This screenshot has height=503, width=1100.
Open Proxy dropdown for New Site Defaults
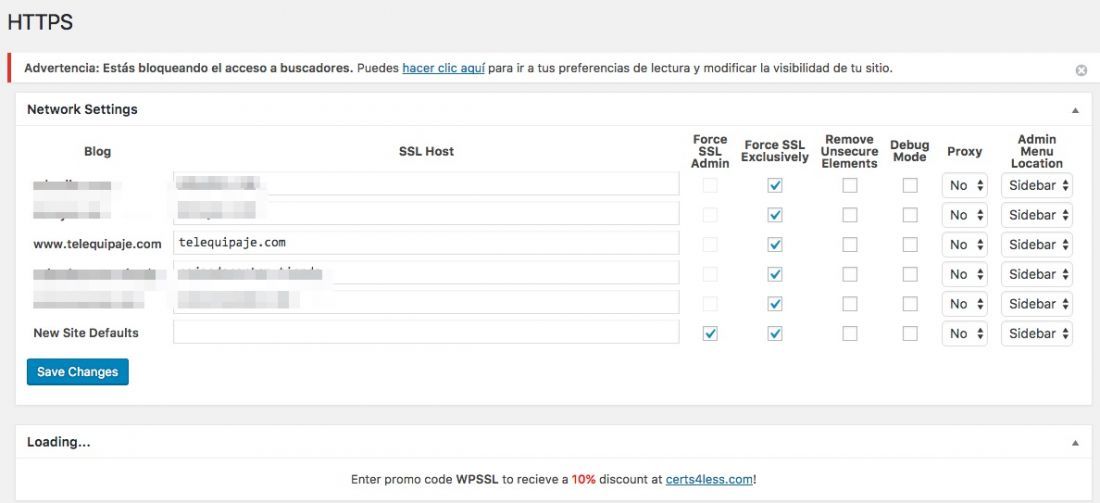965,334
